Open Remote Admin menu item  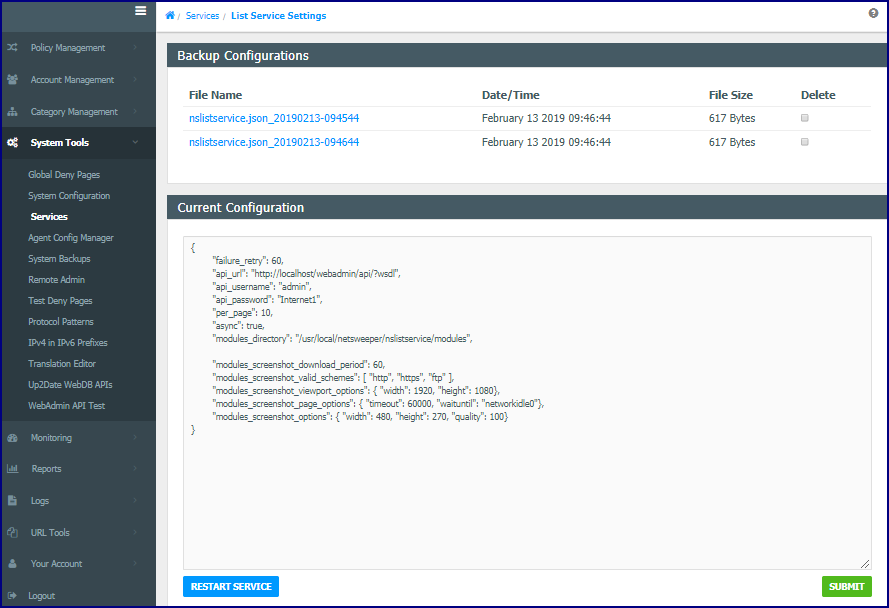(57, 280)
